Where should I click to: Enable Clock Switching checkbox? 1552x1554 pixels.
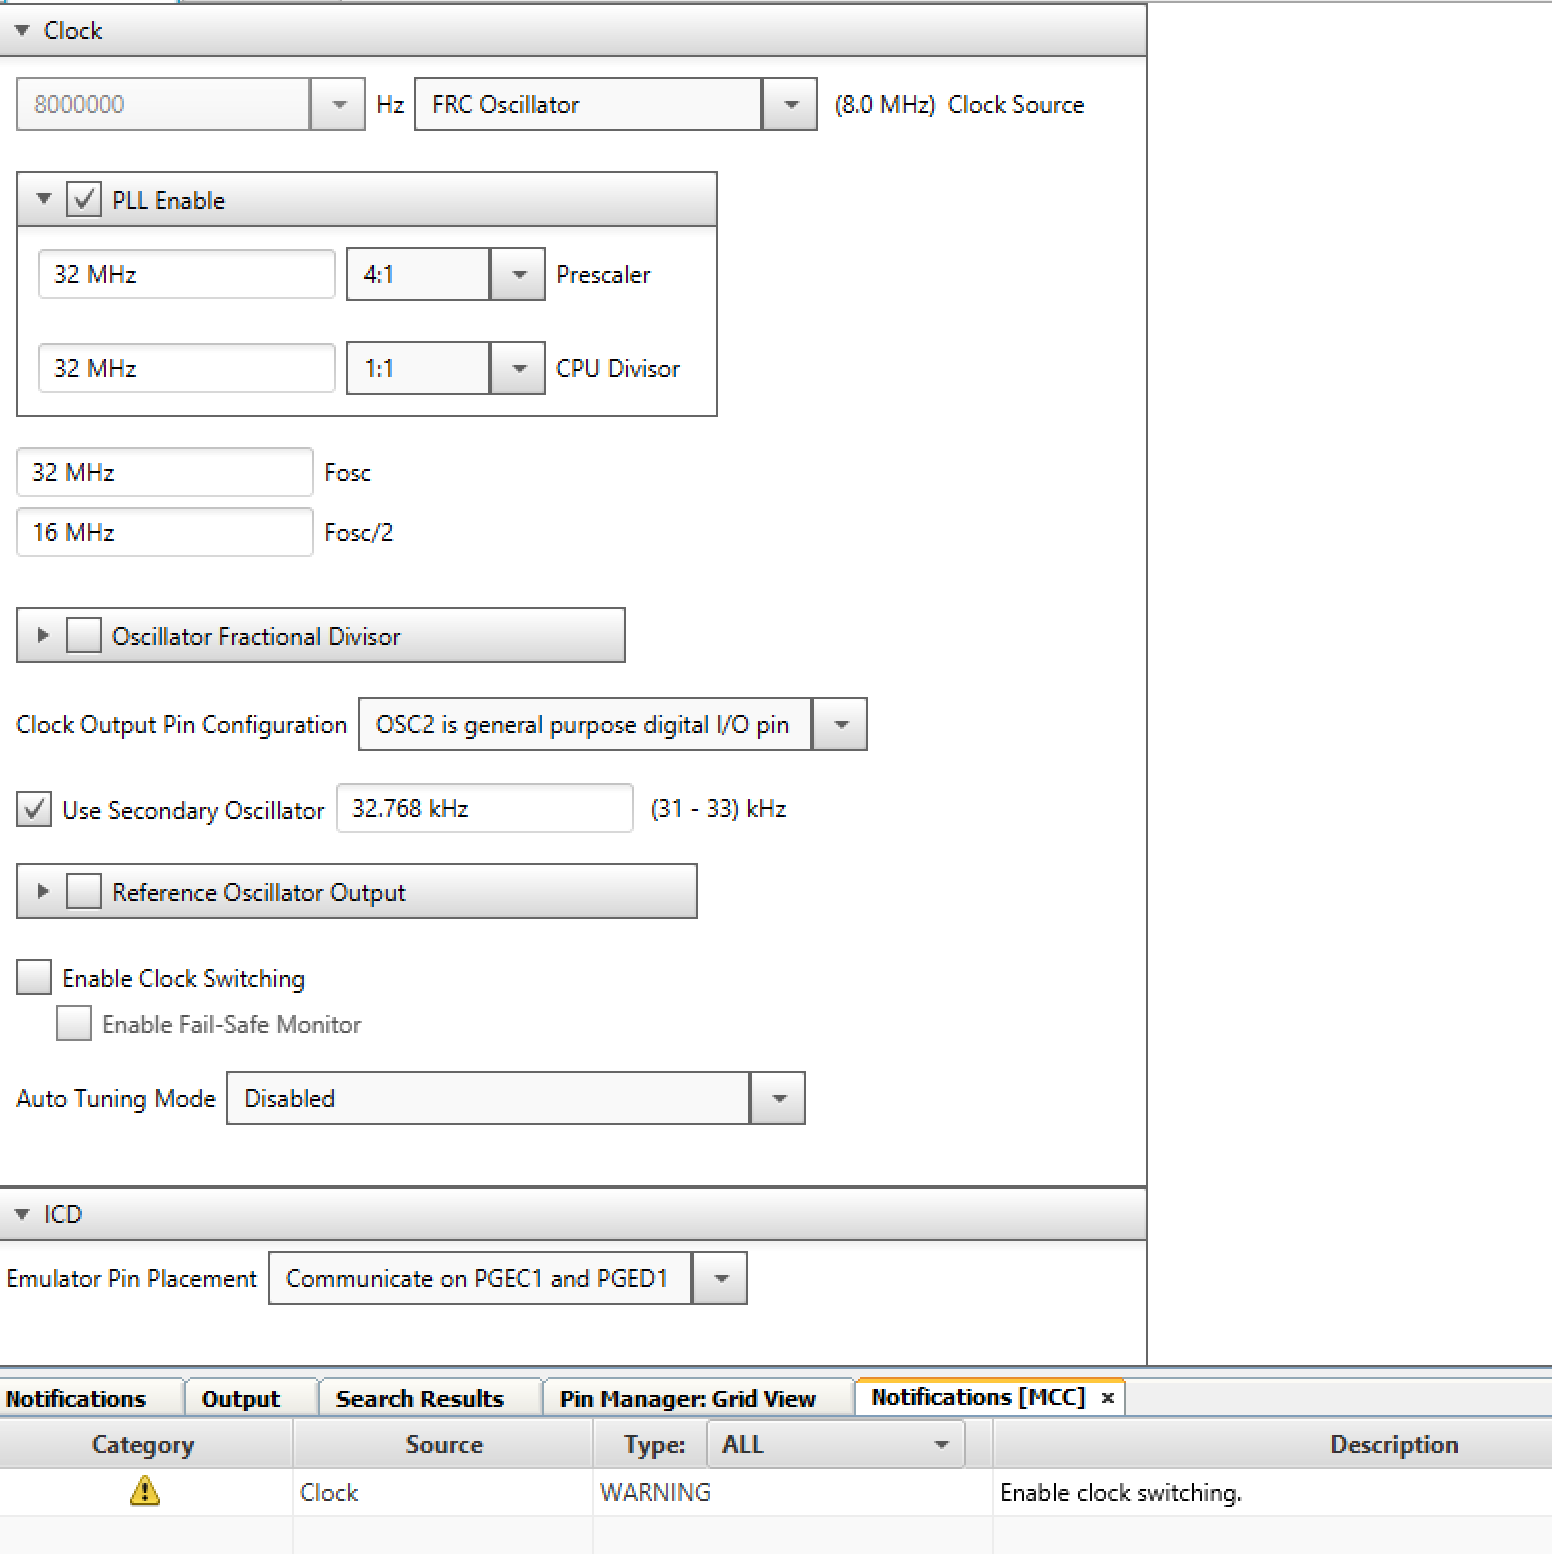(x=34, y=977)
